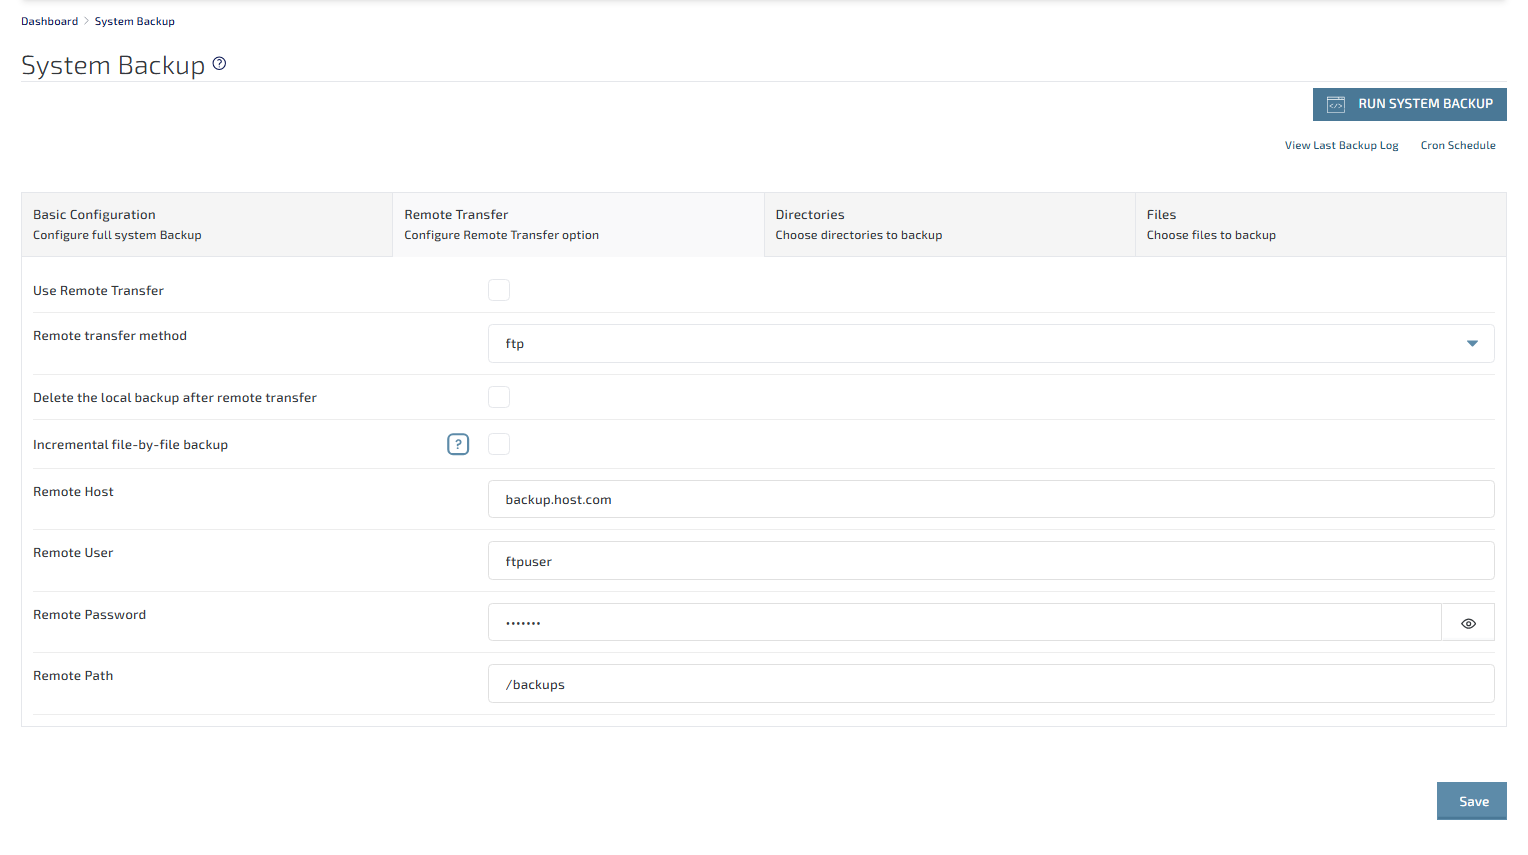Click the help icon beside System Backup title

pos(219,64)
